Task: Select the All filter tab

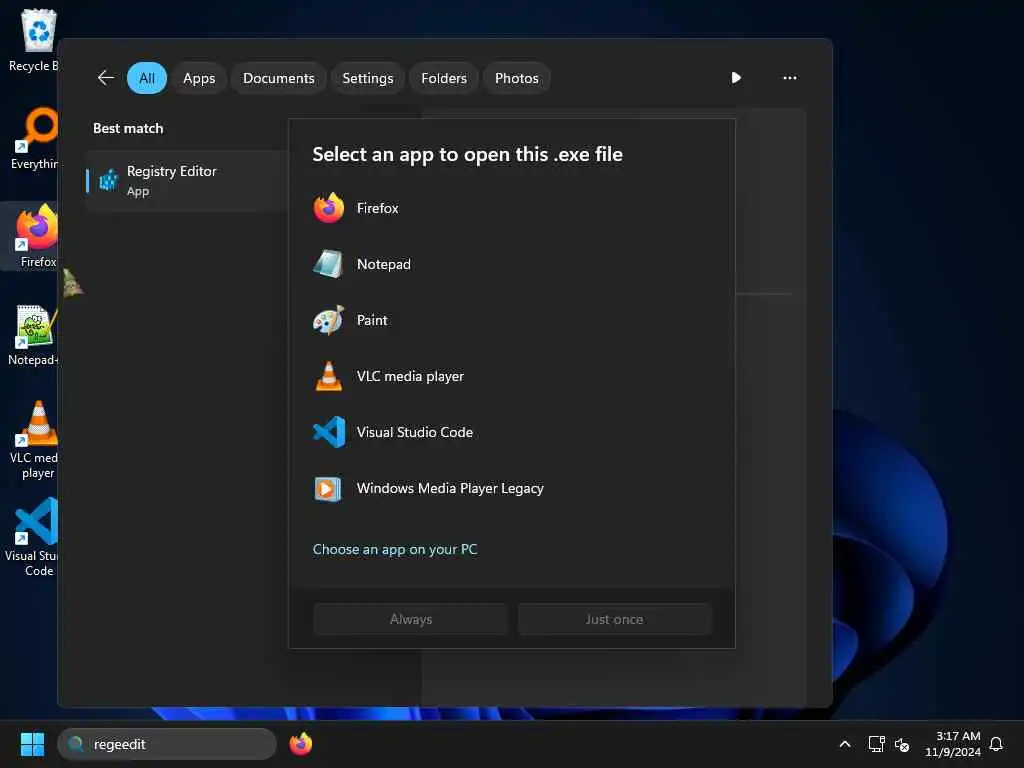Action: pyautogui.click(x=147, y=78)
